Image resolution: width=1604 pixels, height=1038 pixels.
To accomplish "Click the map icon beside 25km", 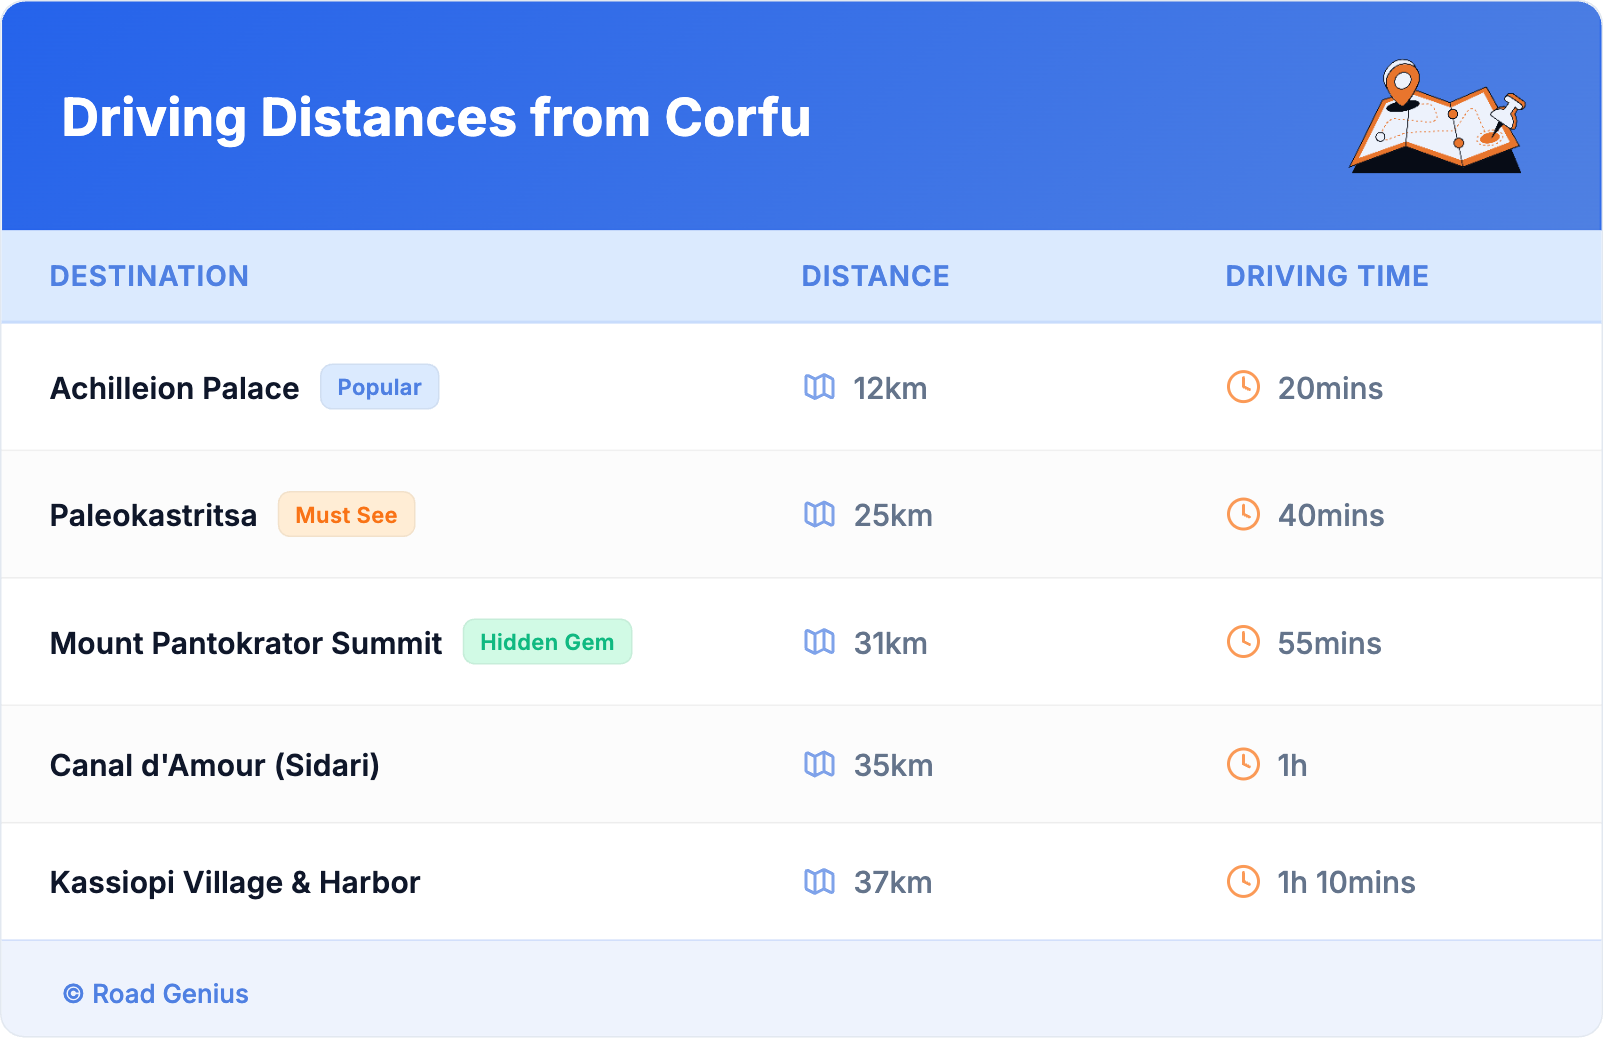I will (819, 514).
